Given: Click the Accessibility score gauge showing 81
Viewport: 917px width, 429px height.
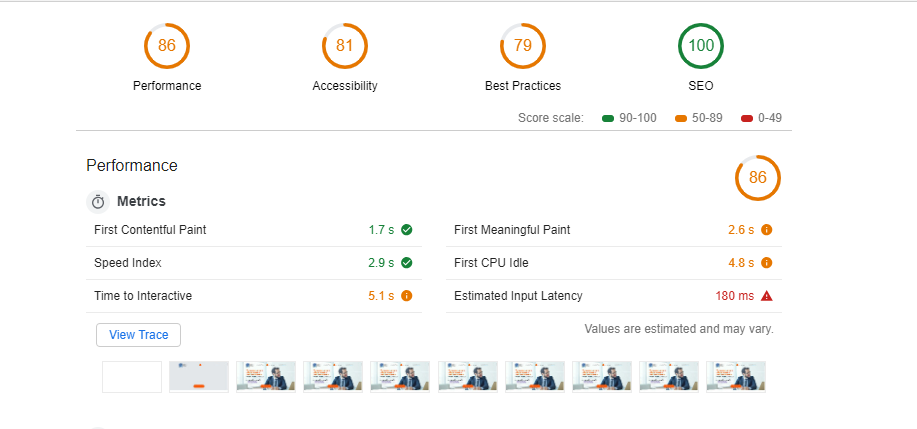Looking at the screenshot, I should [345, 46].
